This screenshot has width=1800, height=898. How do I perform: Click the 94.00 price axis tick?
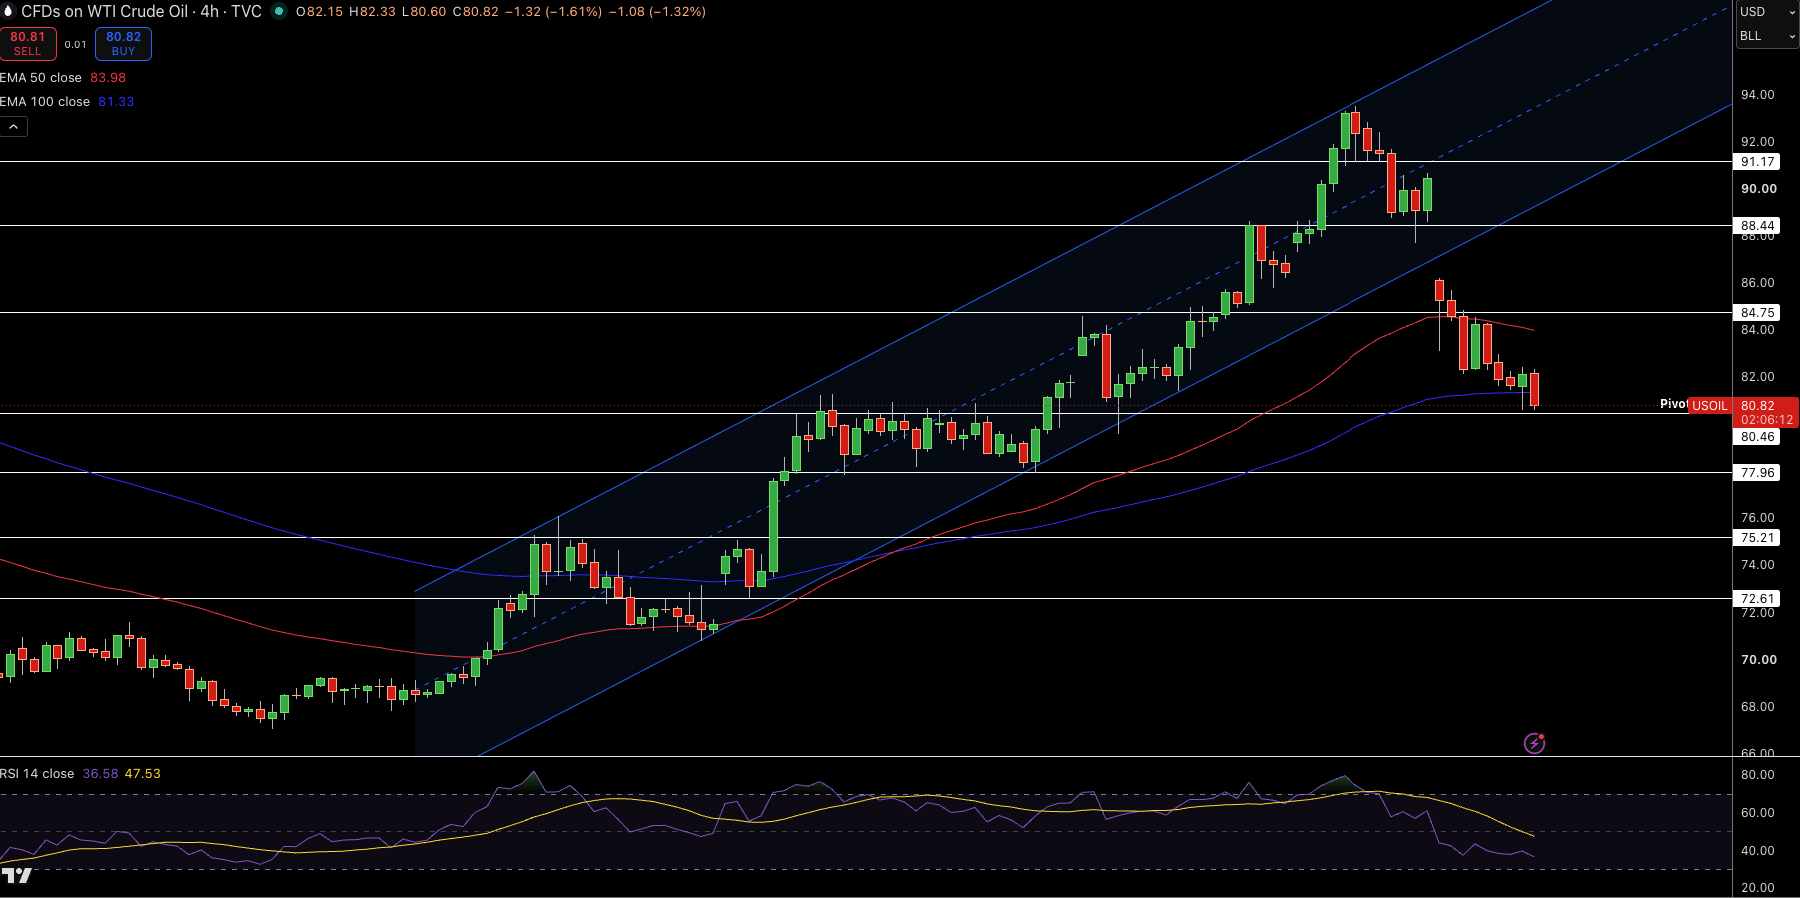click(1758, 95)
